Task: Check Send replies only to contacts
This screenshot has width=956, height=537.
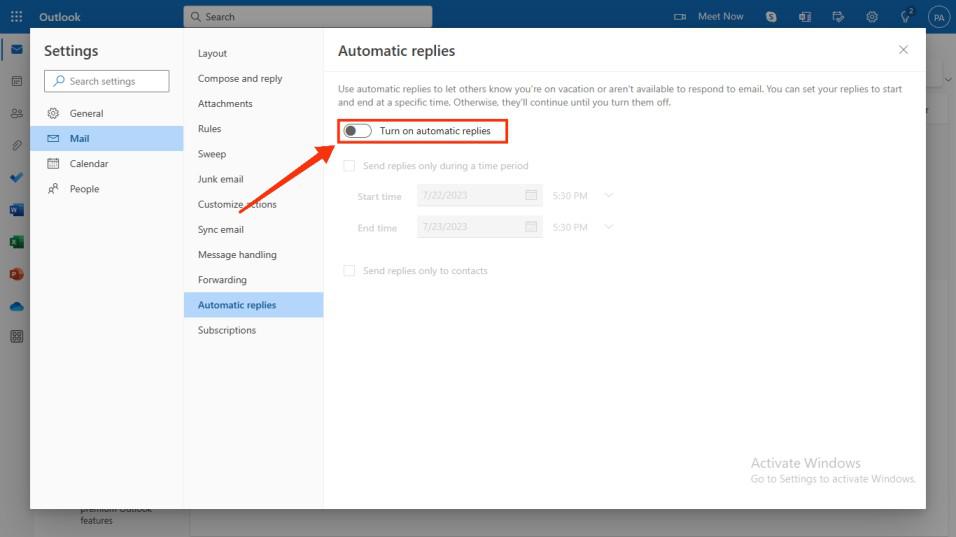Action: click(349, 271)
